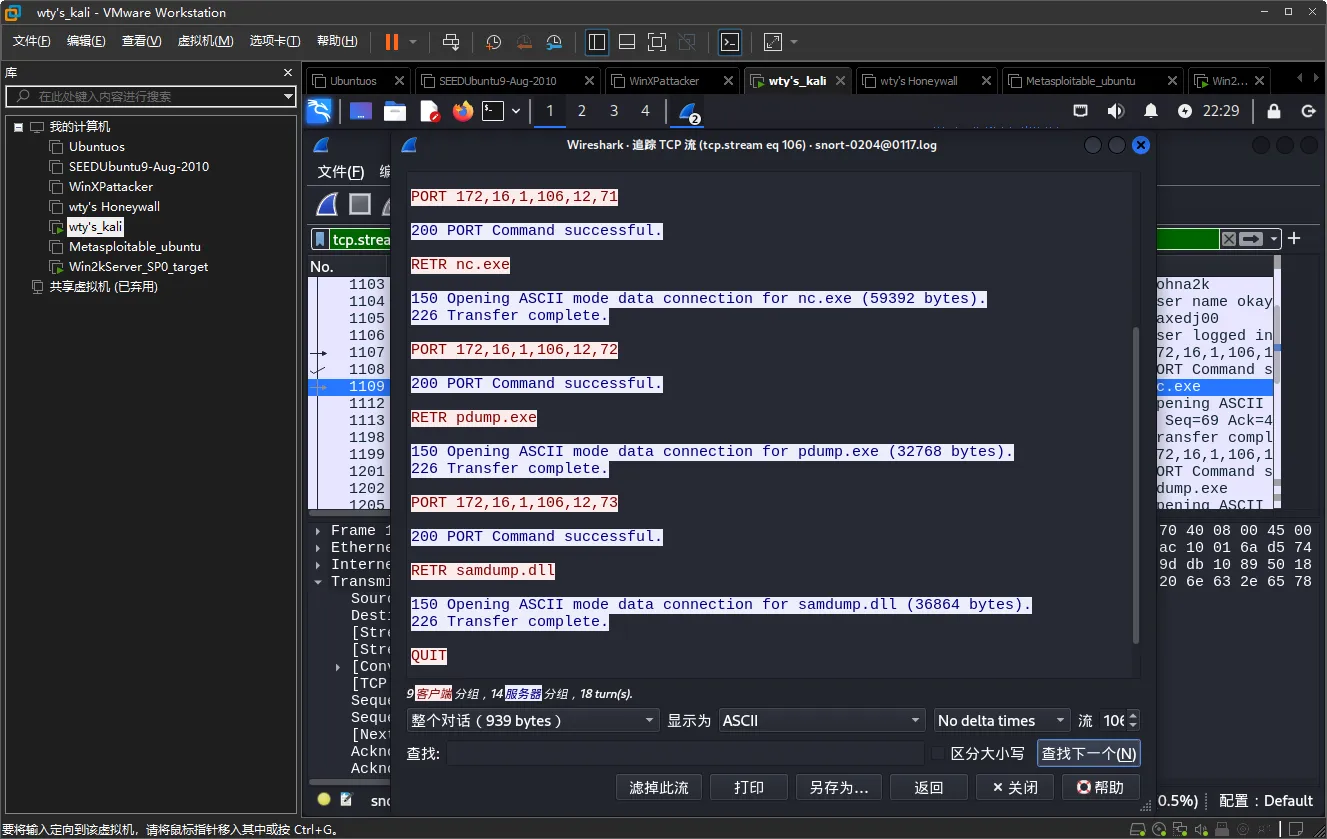Toggle the case sensitive checkbox

click(938, 753)
